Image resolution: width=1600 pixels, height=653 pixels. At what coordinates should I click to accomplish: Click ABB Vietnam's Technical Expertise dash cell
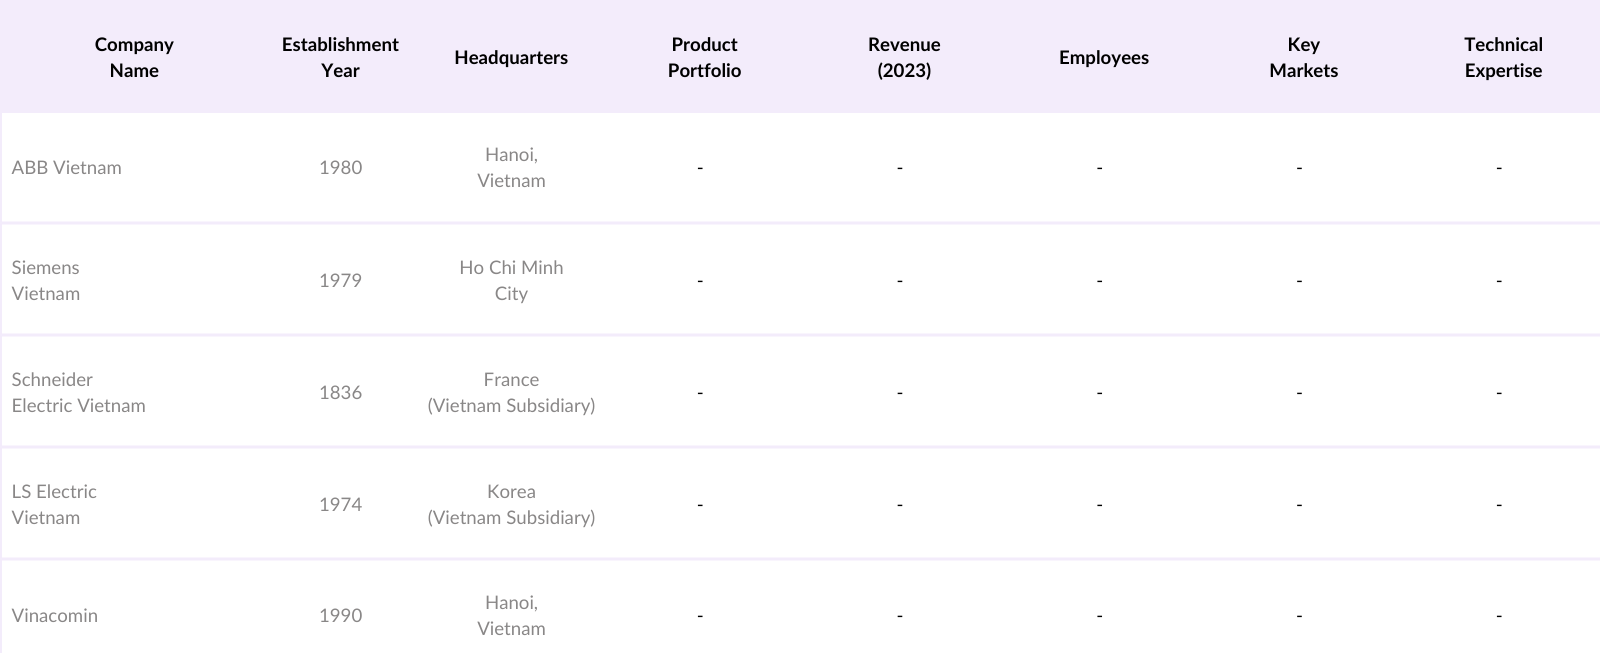pos(1499,168)
